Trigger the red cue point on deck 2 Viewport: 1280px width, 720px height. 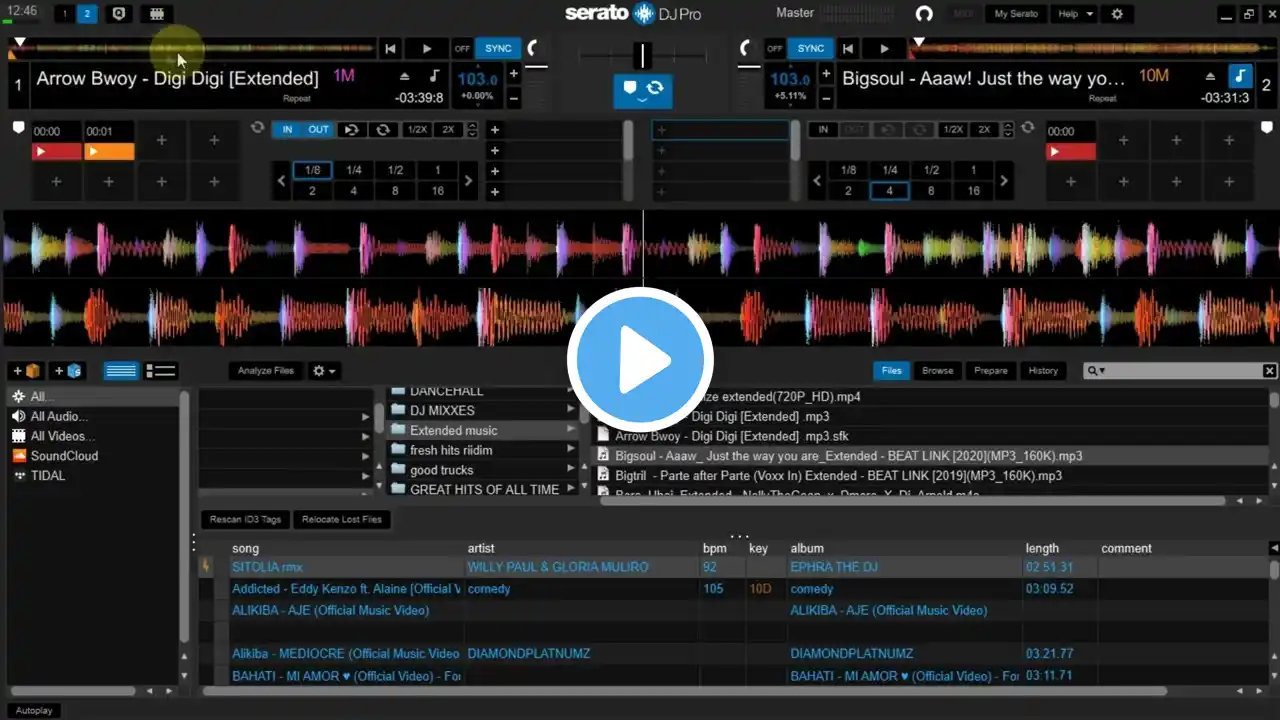tap(1071, 151)
